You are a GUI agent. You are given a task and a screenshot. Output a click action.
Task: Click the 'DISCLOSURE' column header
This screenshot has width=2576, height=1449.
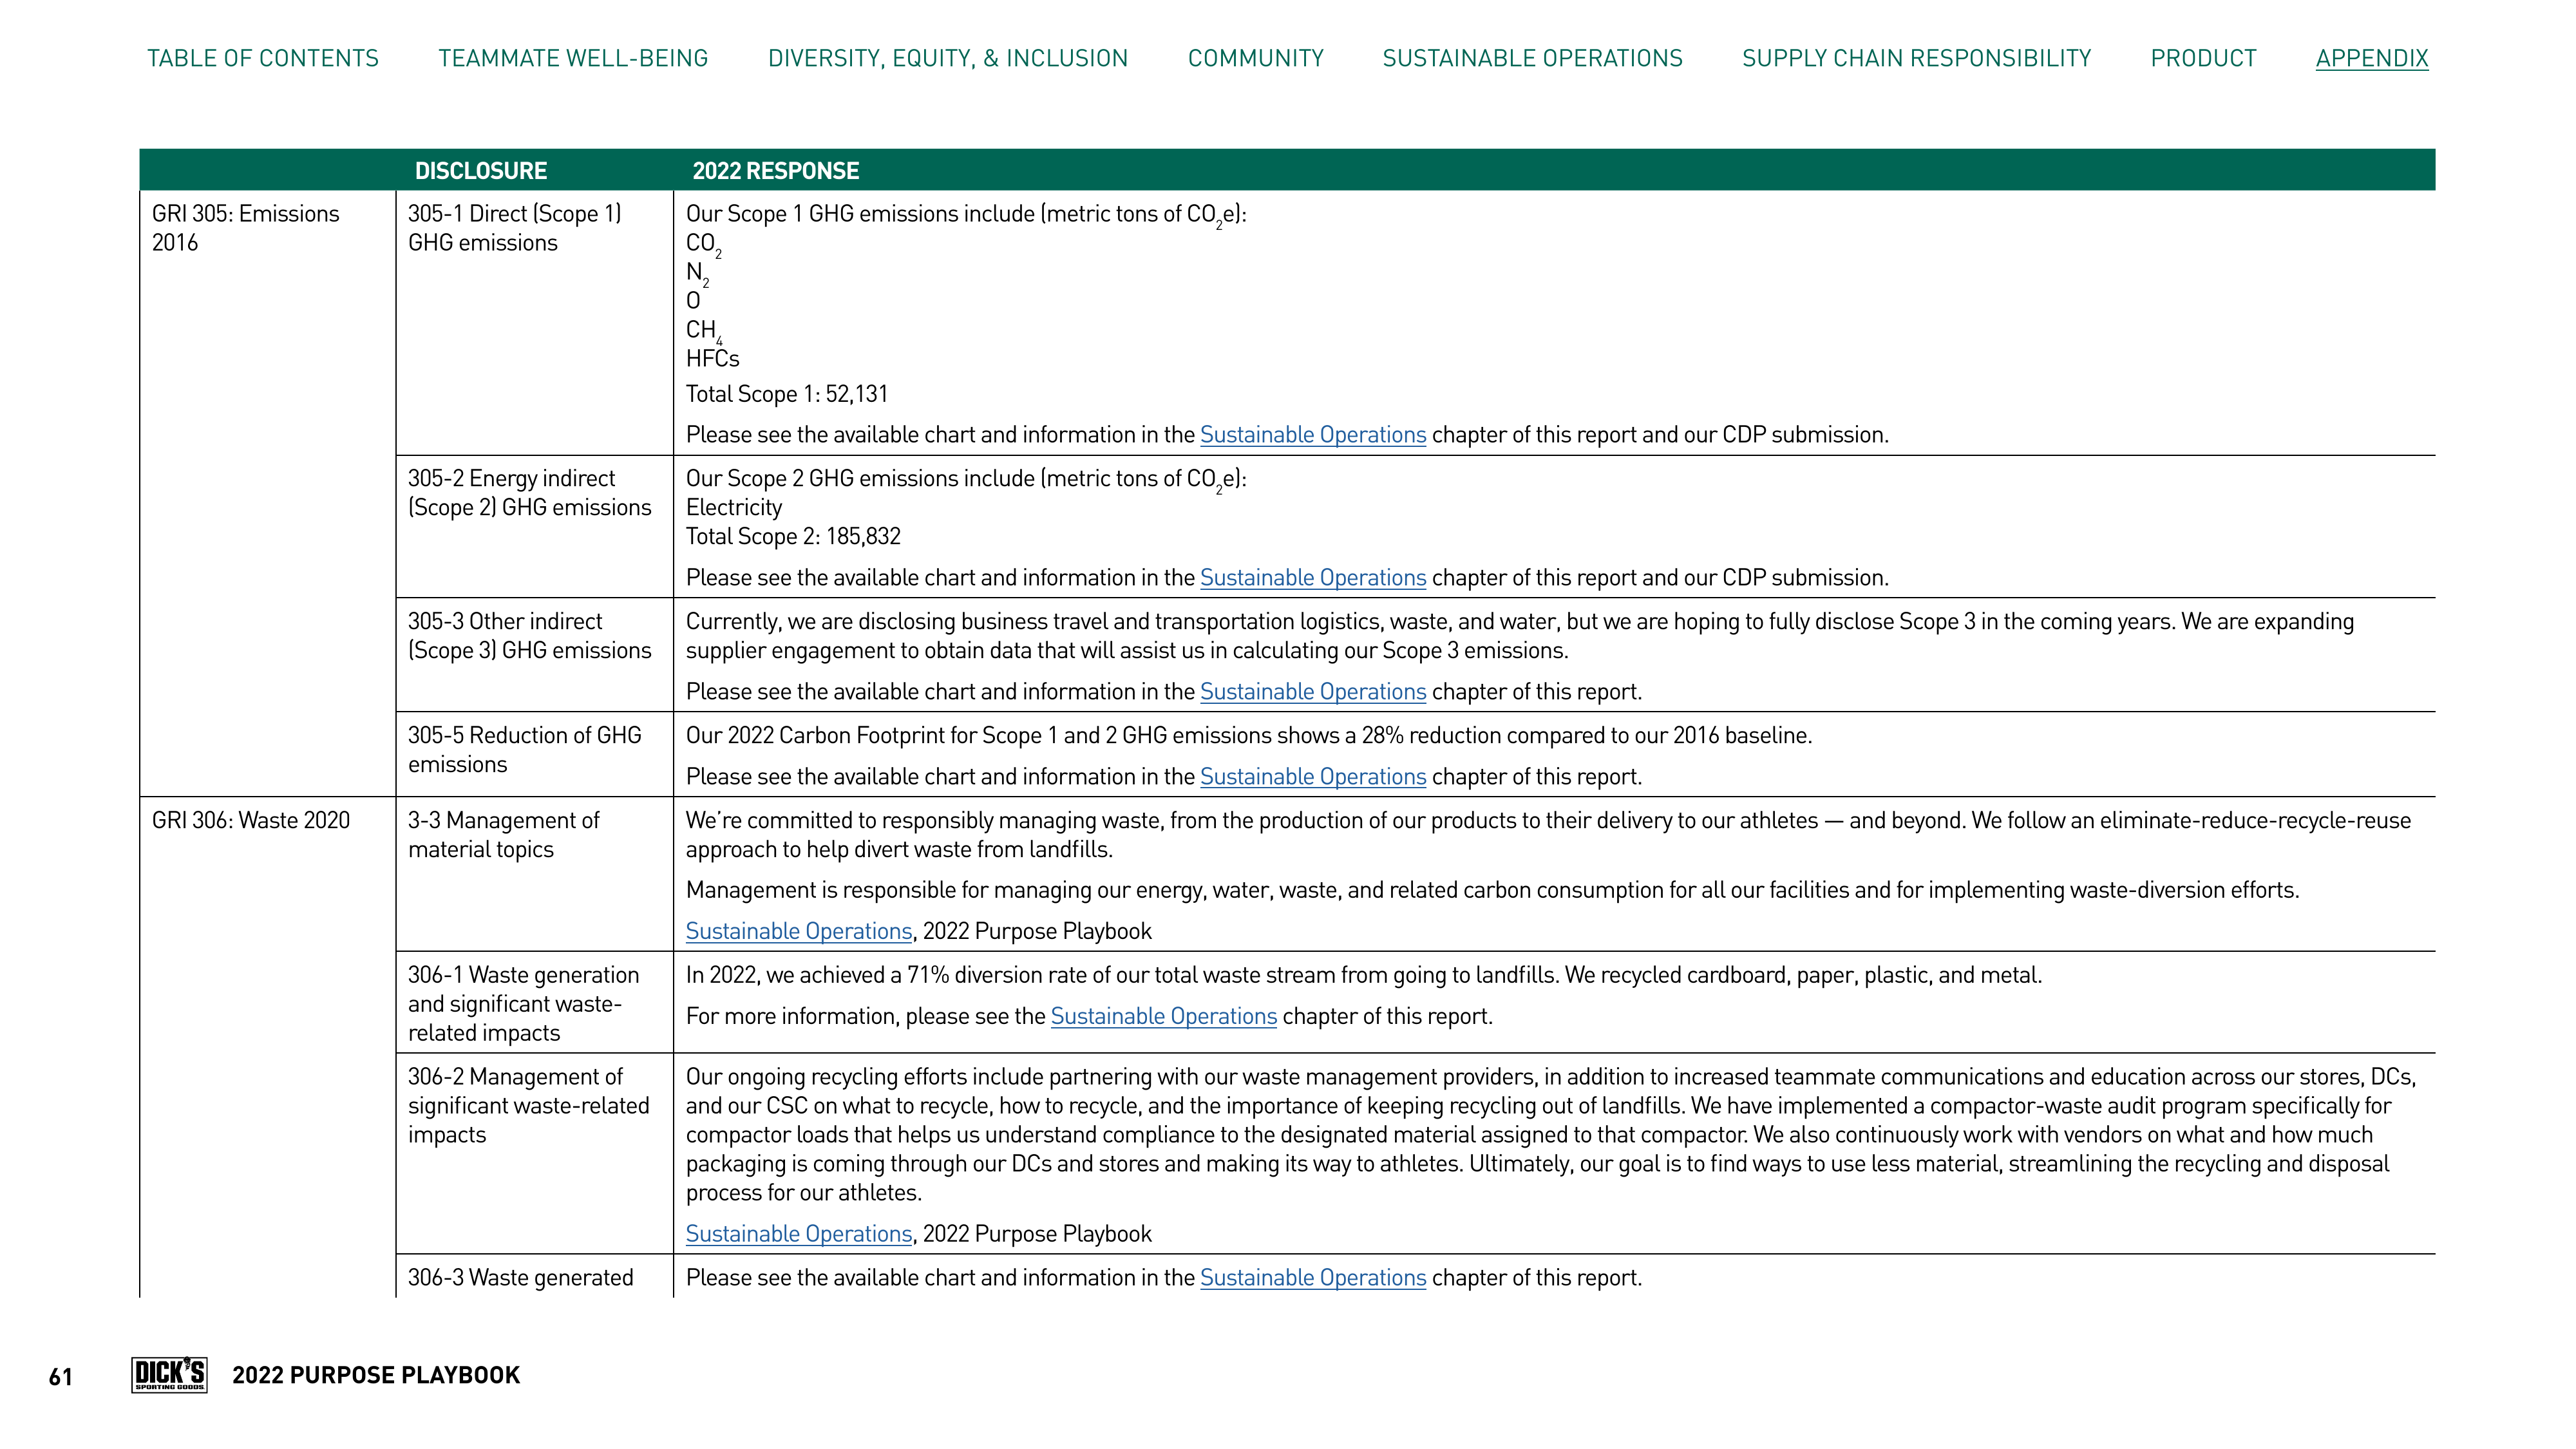tap(481, 171)
